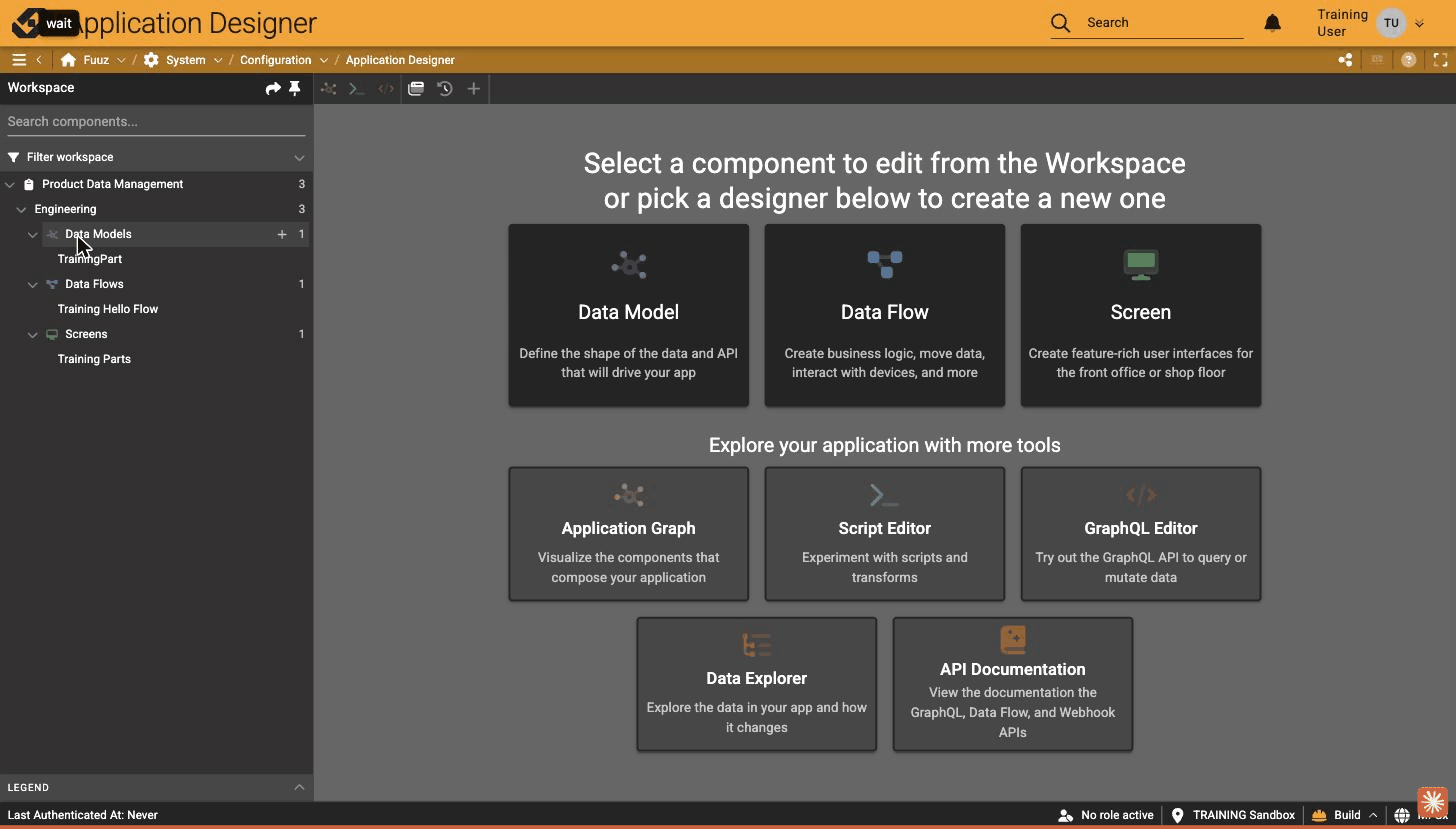
Task: Collapse the Screens tree node
Action: pos(33,334)
